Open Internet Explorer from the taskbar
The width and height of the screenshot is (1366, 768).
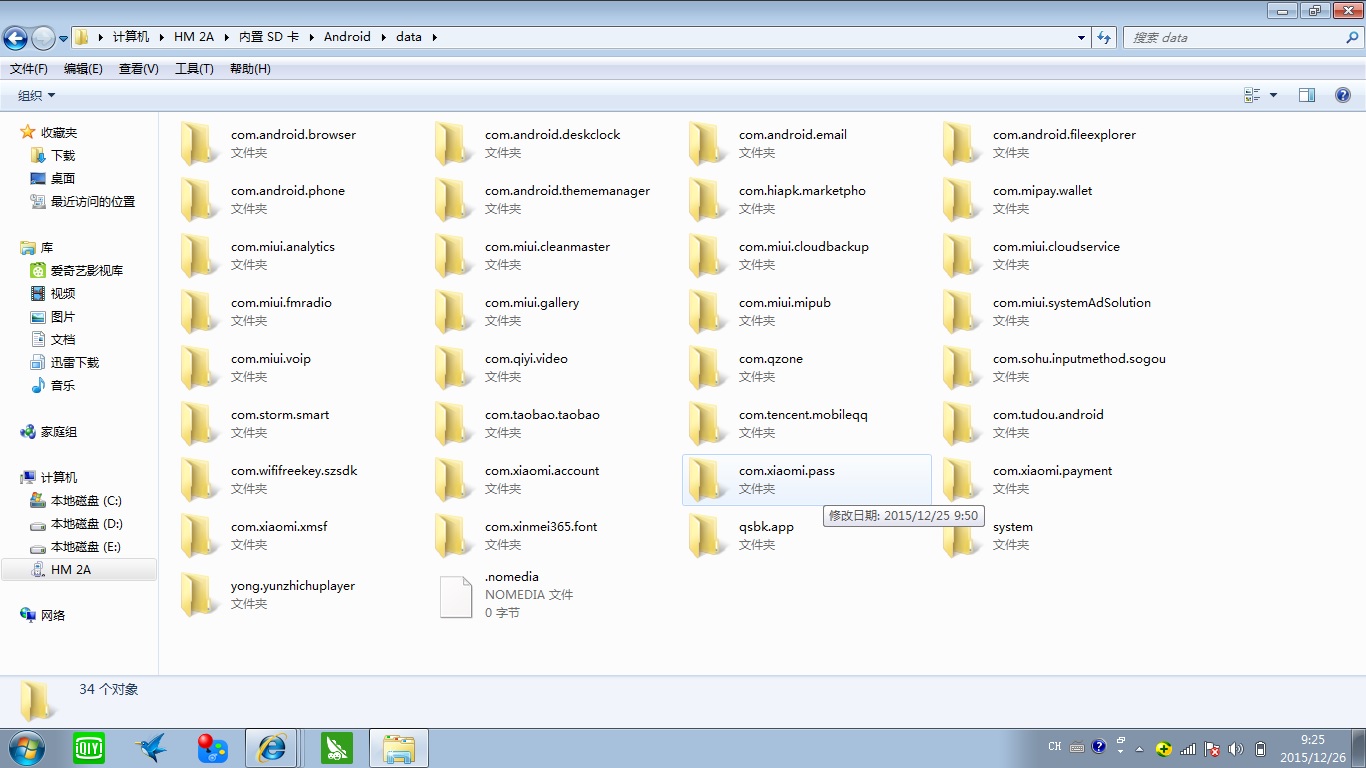click(x=271, y=748)
